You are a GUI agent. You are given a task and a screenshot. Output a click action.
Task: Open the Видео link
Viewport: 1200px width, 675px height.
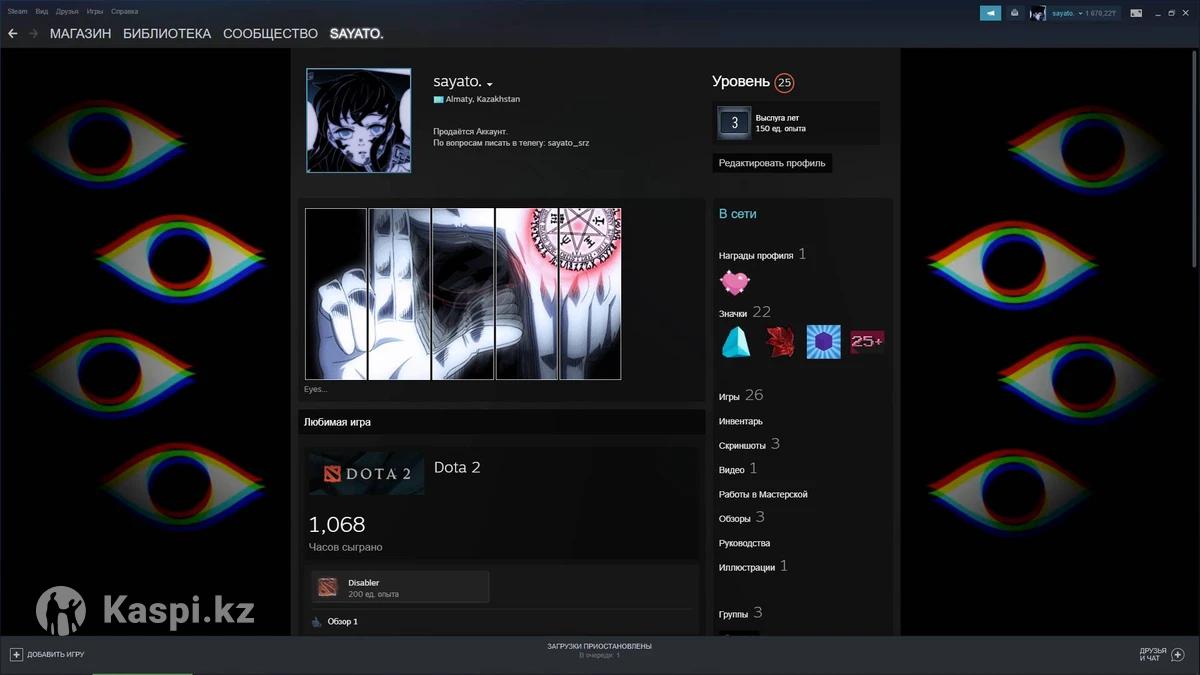tap(732, 470)
